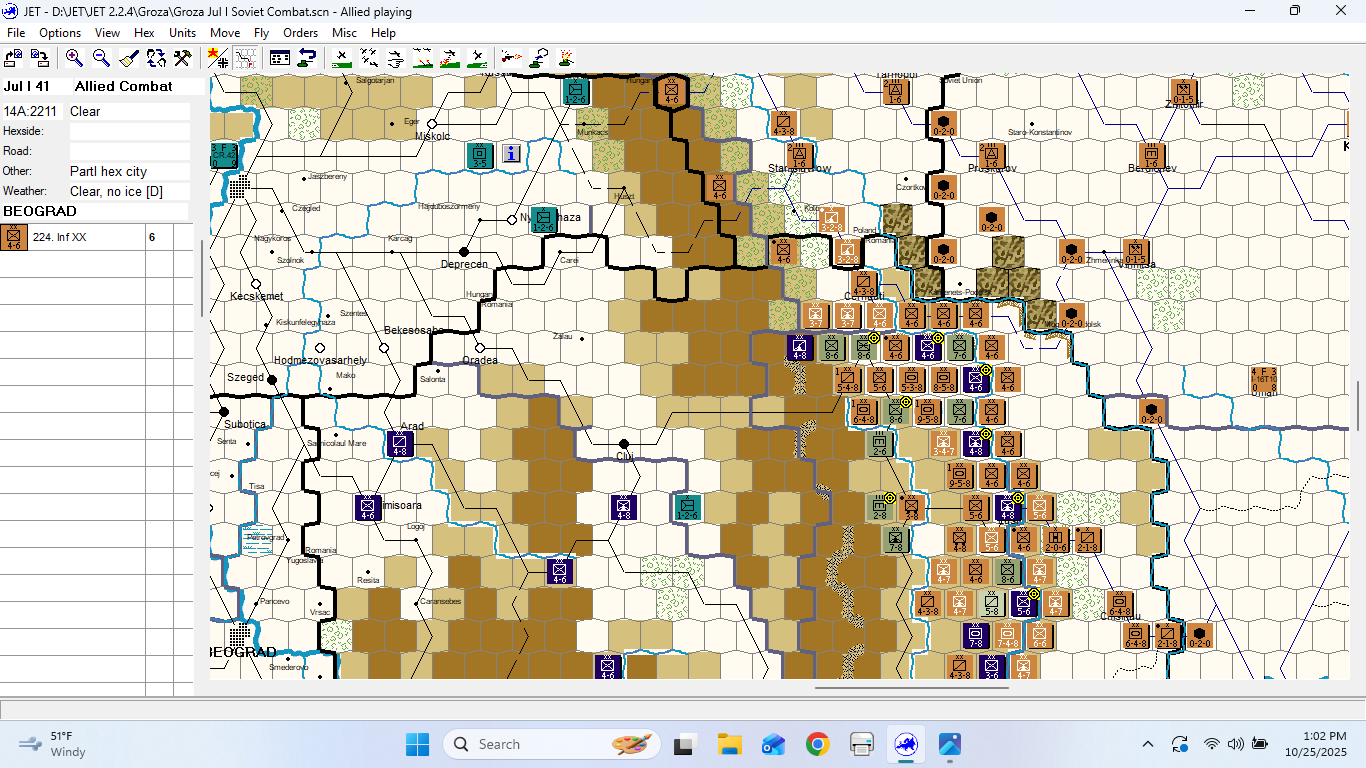
Task: Open Google Chrome from the taskbar
Action: pyautogui.click(x=817, y=744)
